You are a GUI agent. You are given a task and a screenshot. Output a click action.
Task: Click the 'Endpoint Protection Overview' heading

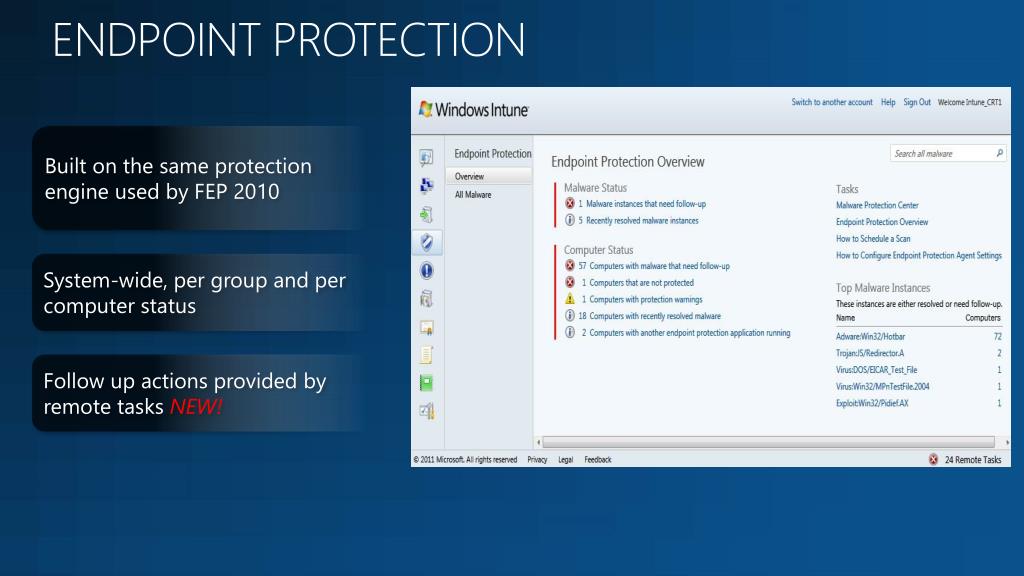pos(628,162)
